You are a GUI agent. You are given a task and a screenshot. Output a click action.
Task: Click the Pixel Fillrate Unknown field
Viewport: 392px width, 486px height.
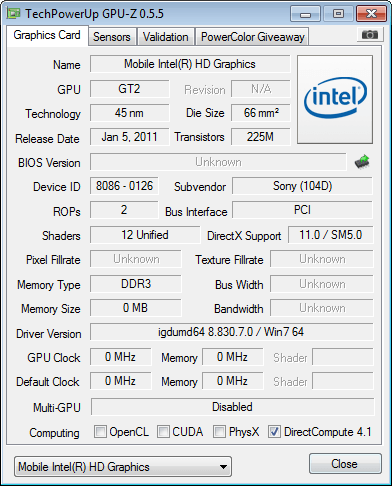point(136,259)
